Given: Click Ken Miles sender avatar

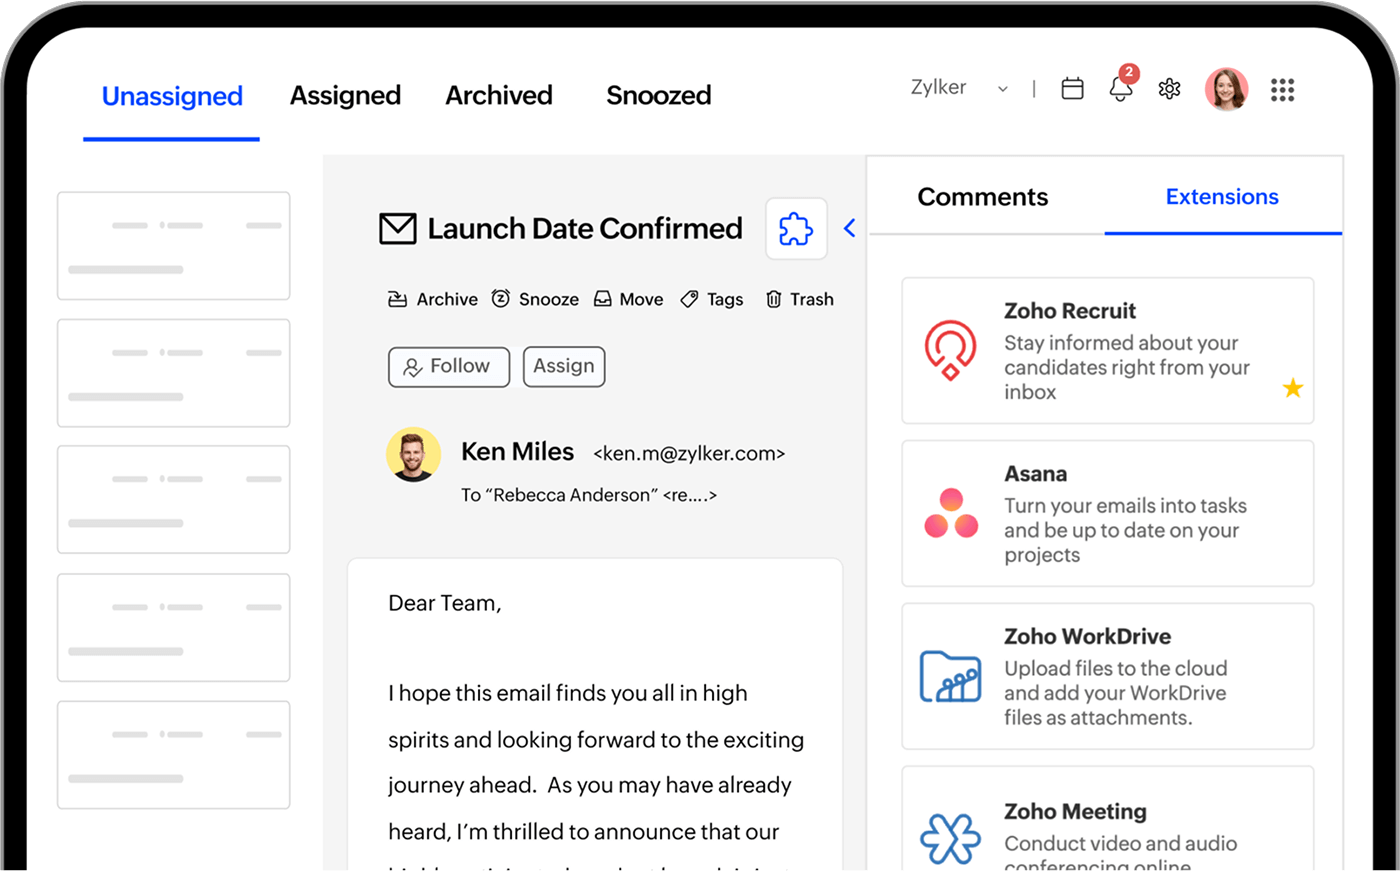Looking at the screenshot, I should coord(413,455).
